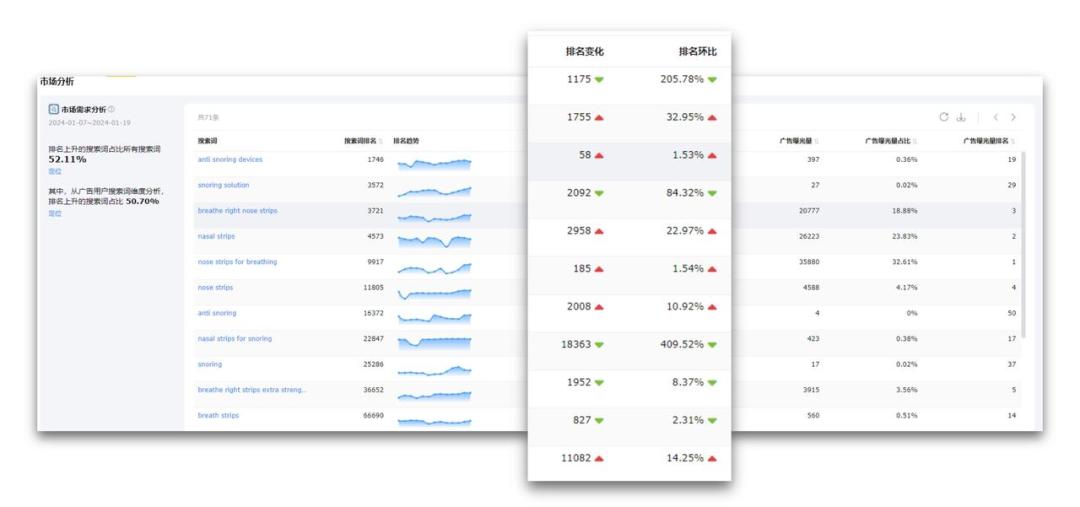Screen dimensions: 1080x507
Task: Click ad exposure value 35880
Action: point(809,262)
